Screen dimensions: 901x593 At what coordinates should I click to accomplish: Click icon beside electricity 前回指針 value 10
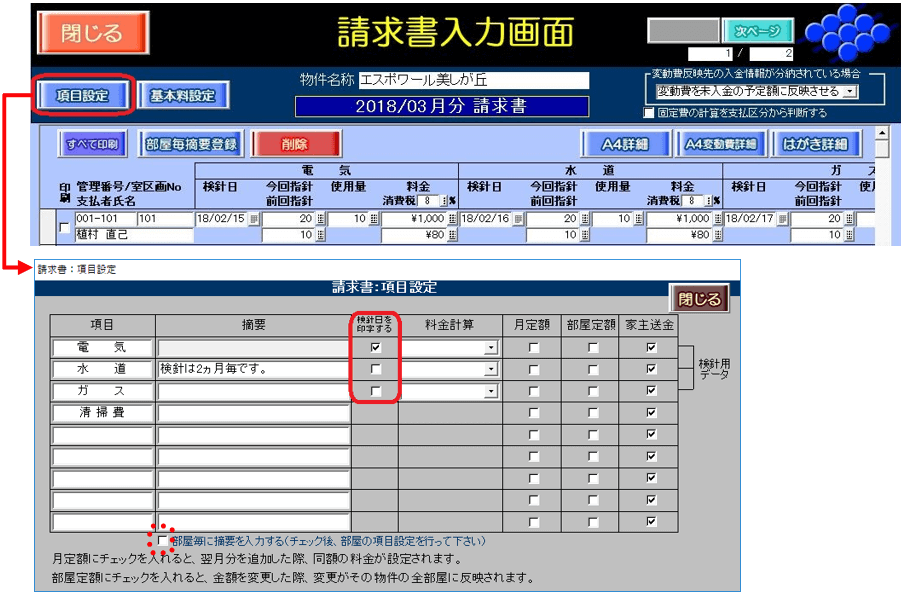click(x=321, y=235)
